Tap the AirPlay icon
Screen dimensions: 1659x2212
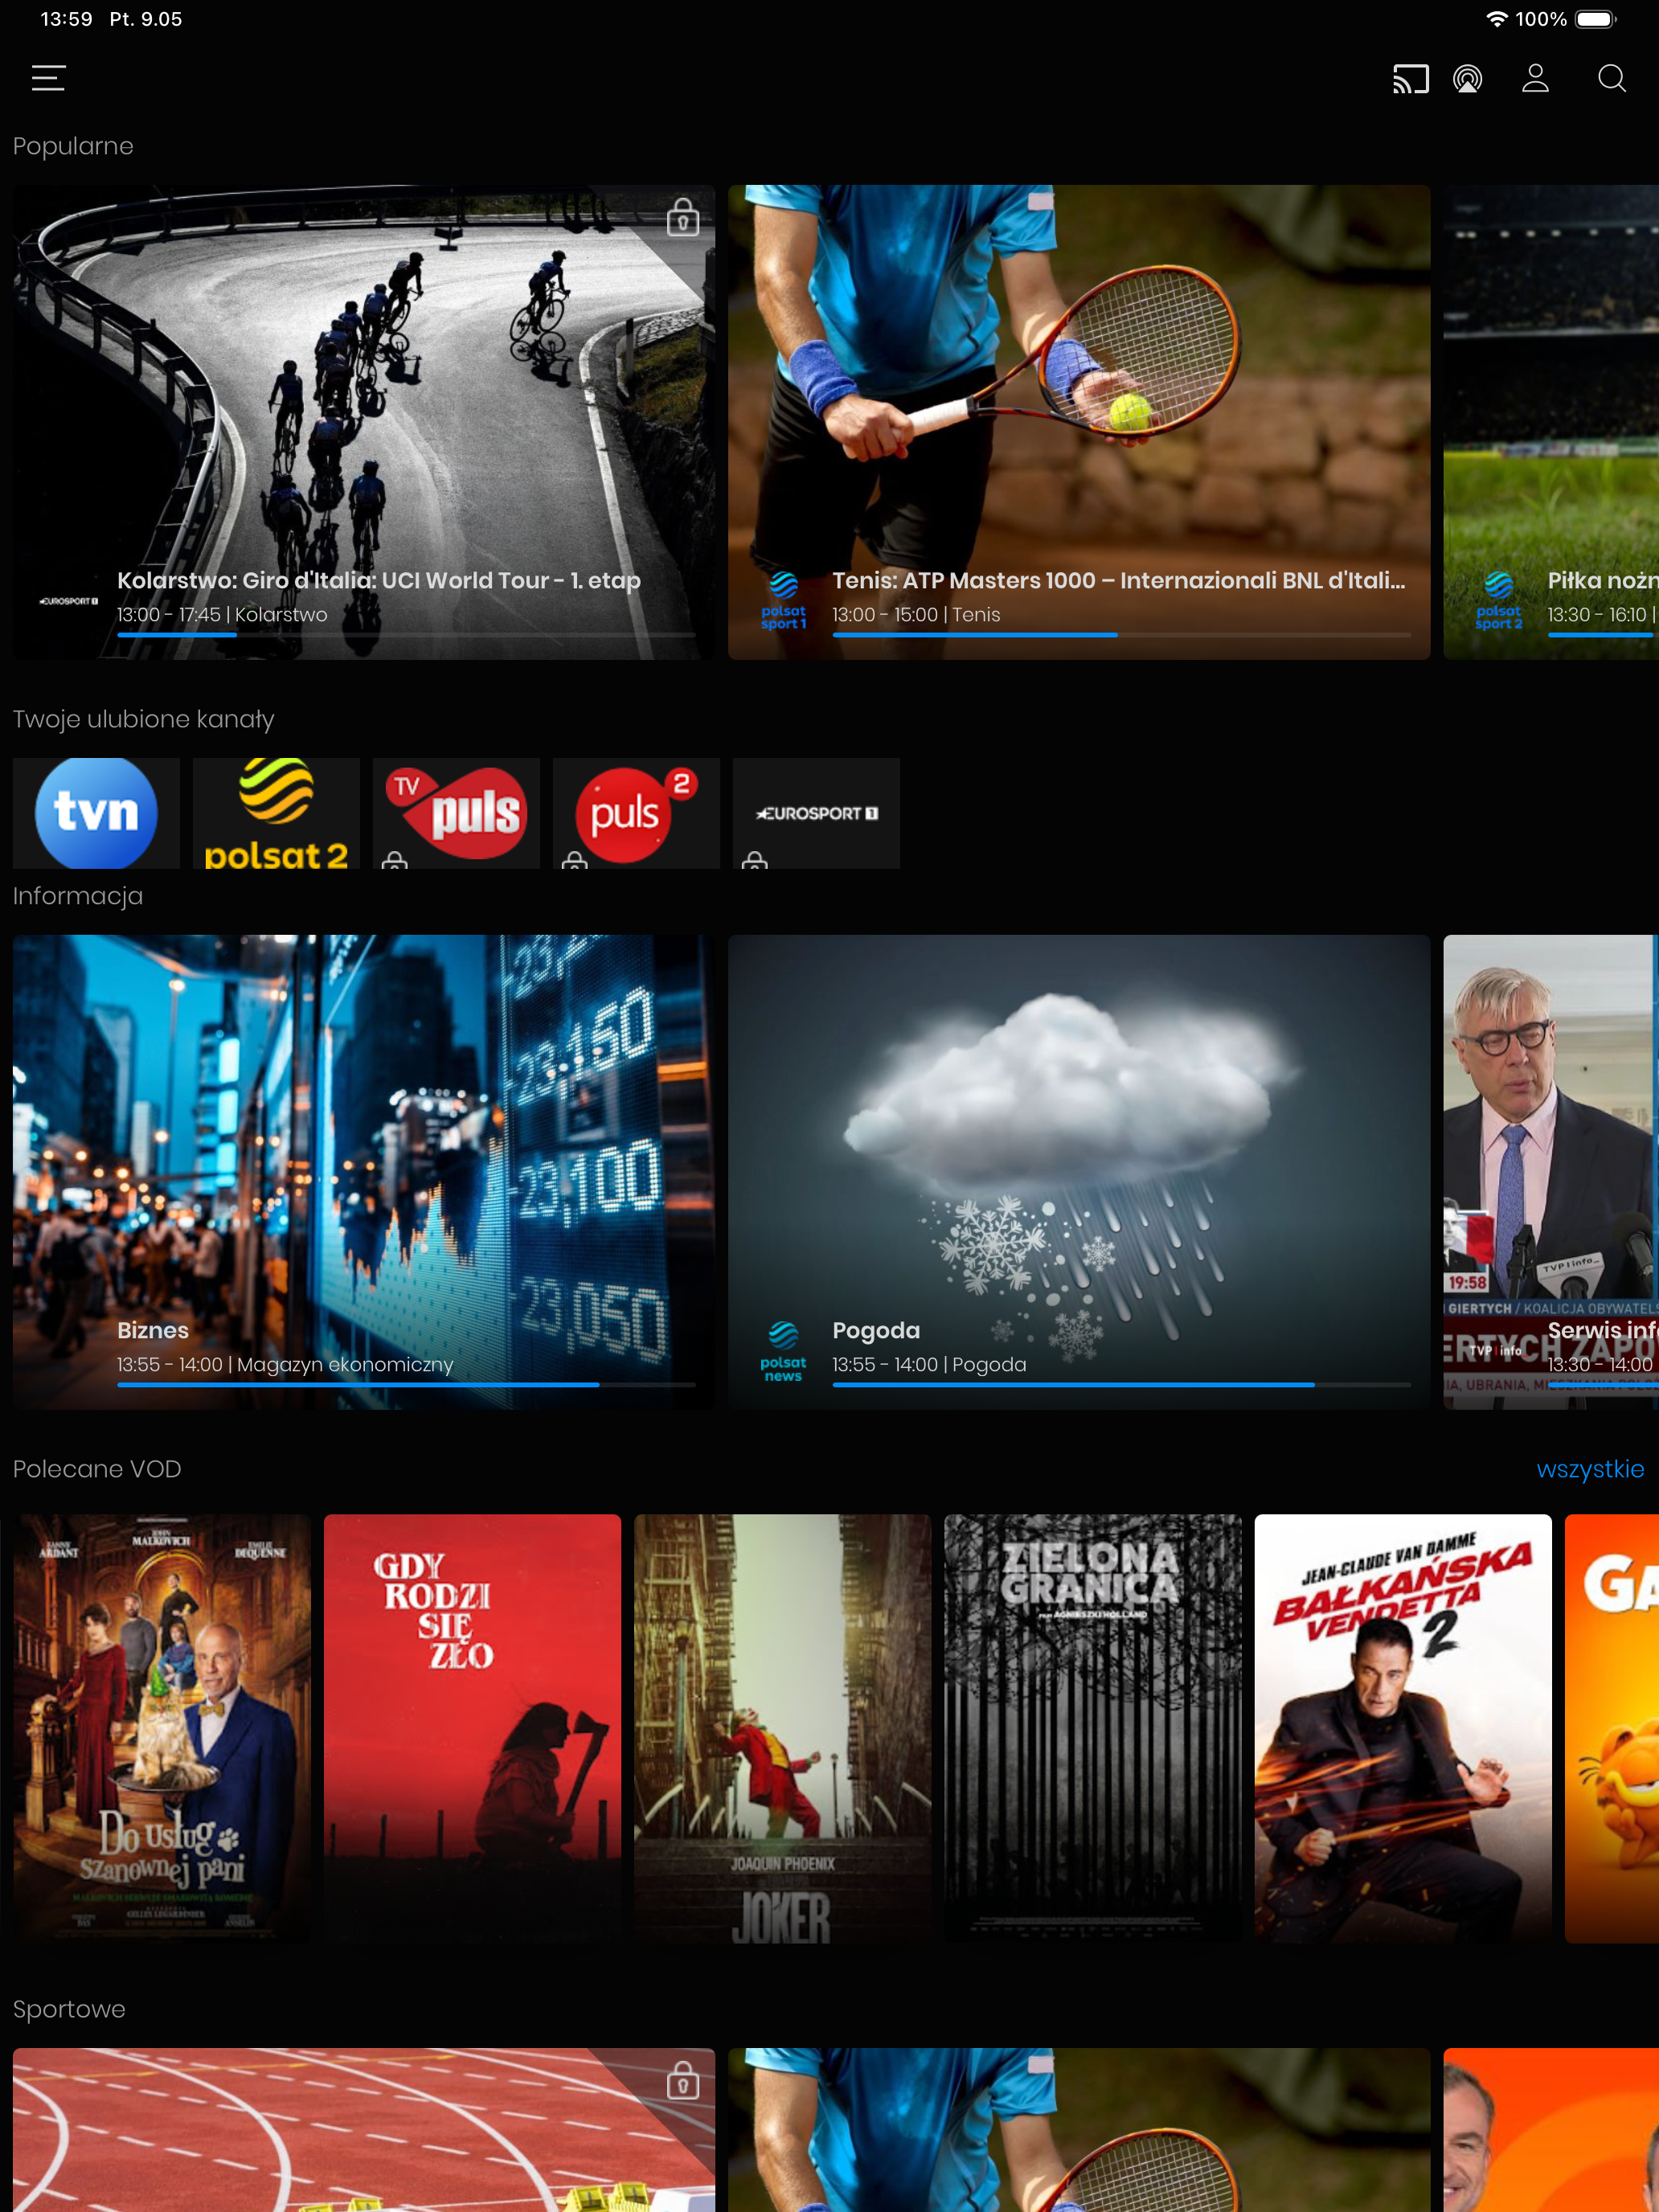click(x=1467, y=78)
